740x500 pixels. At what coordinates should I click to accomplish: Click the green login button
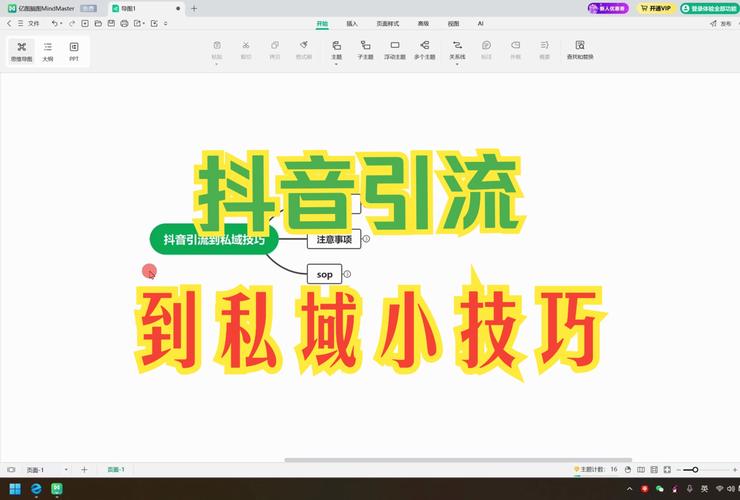click(710, 8)
